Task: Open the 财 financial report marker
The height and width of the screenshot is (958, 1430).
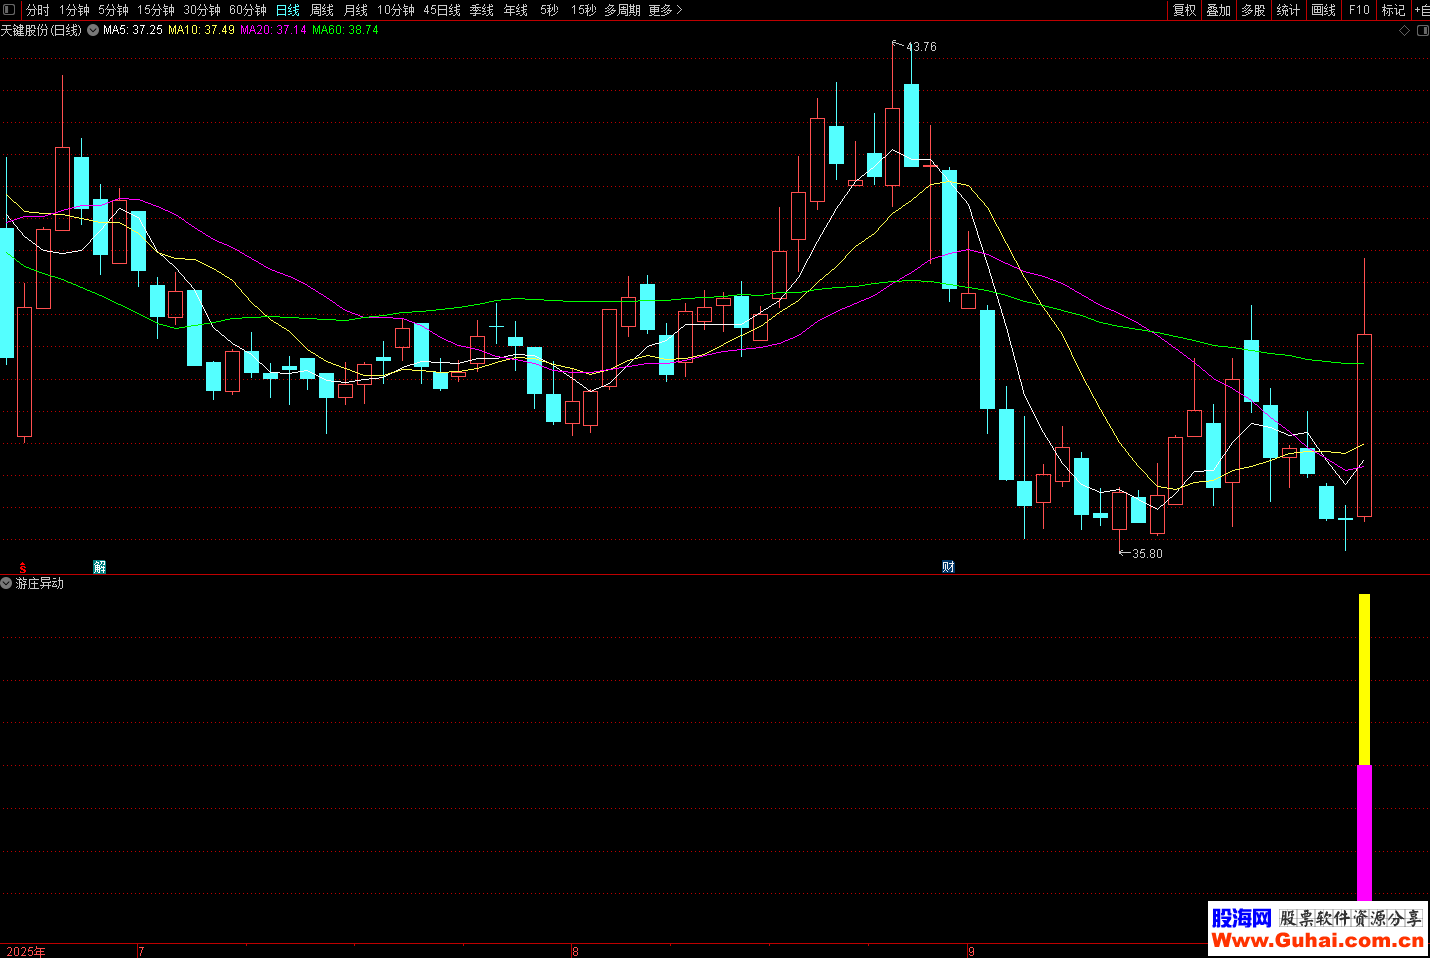Action: click(x=948, y=567)
